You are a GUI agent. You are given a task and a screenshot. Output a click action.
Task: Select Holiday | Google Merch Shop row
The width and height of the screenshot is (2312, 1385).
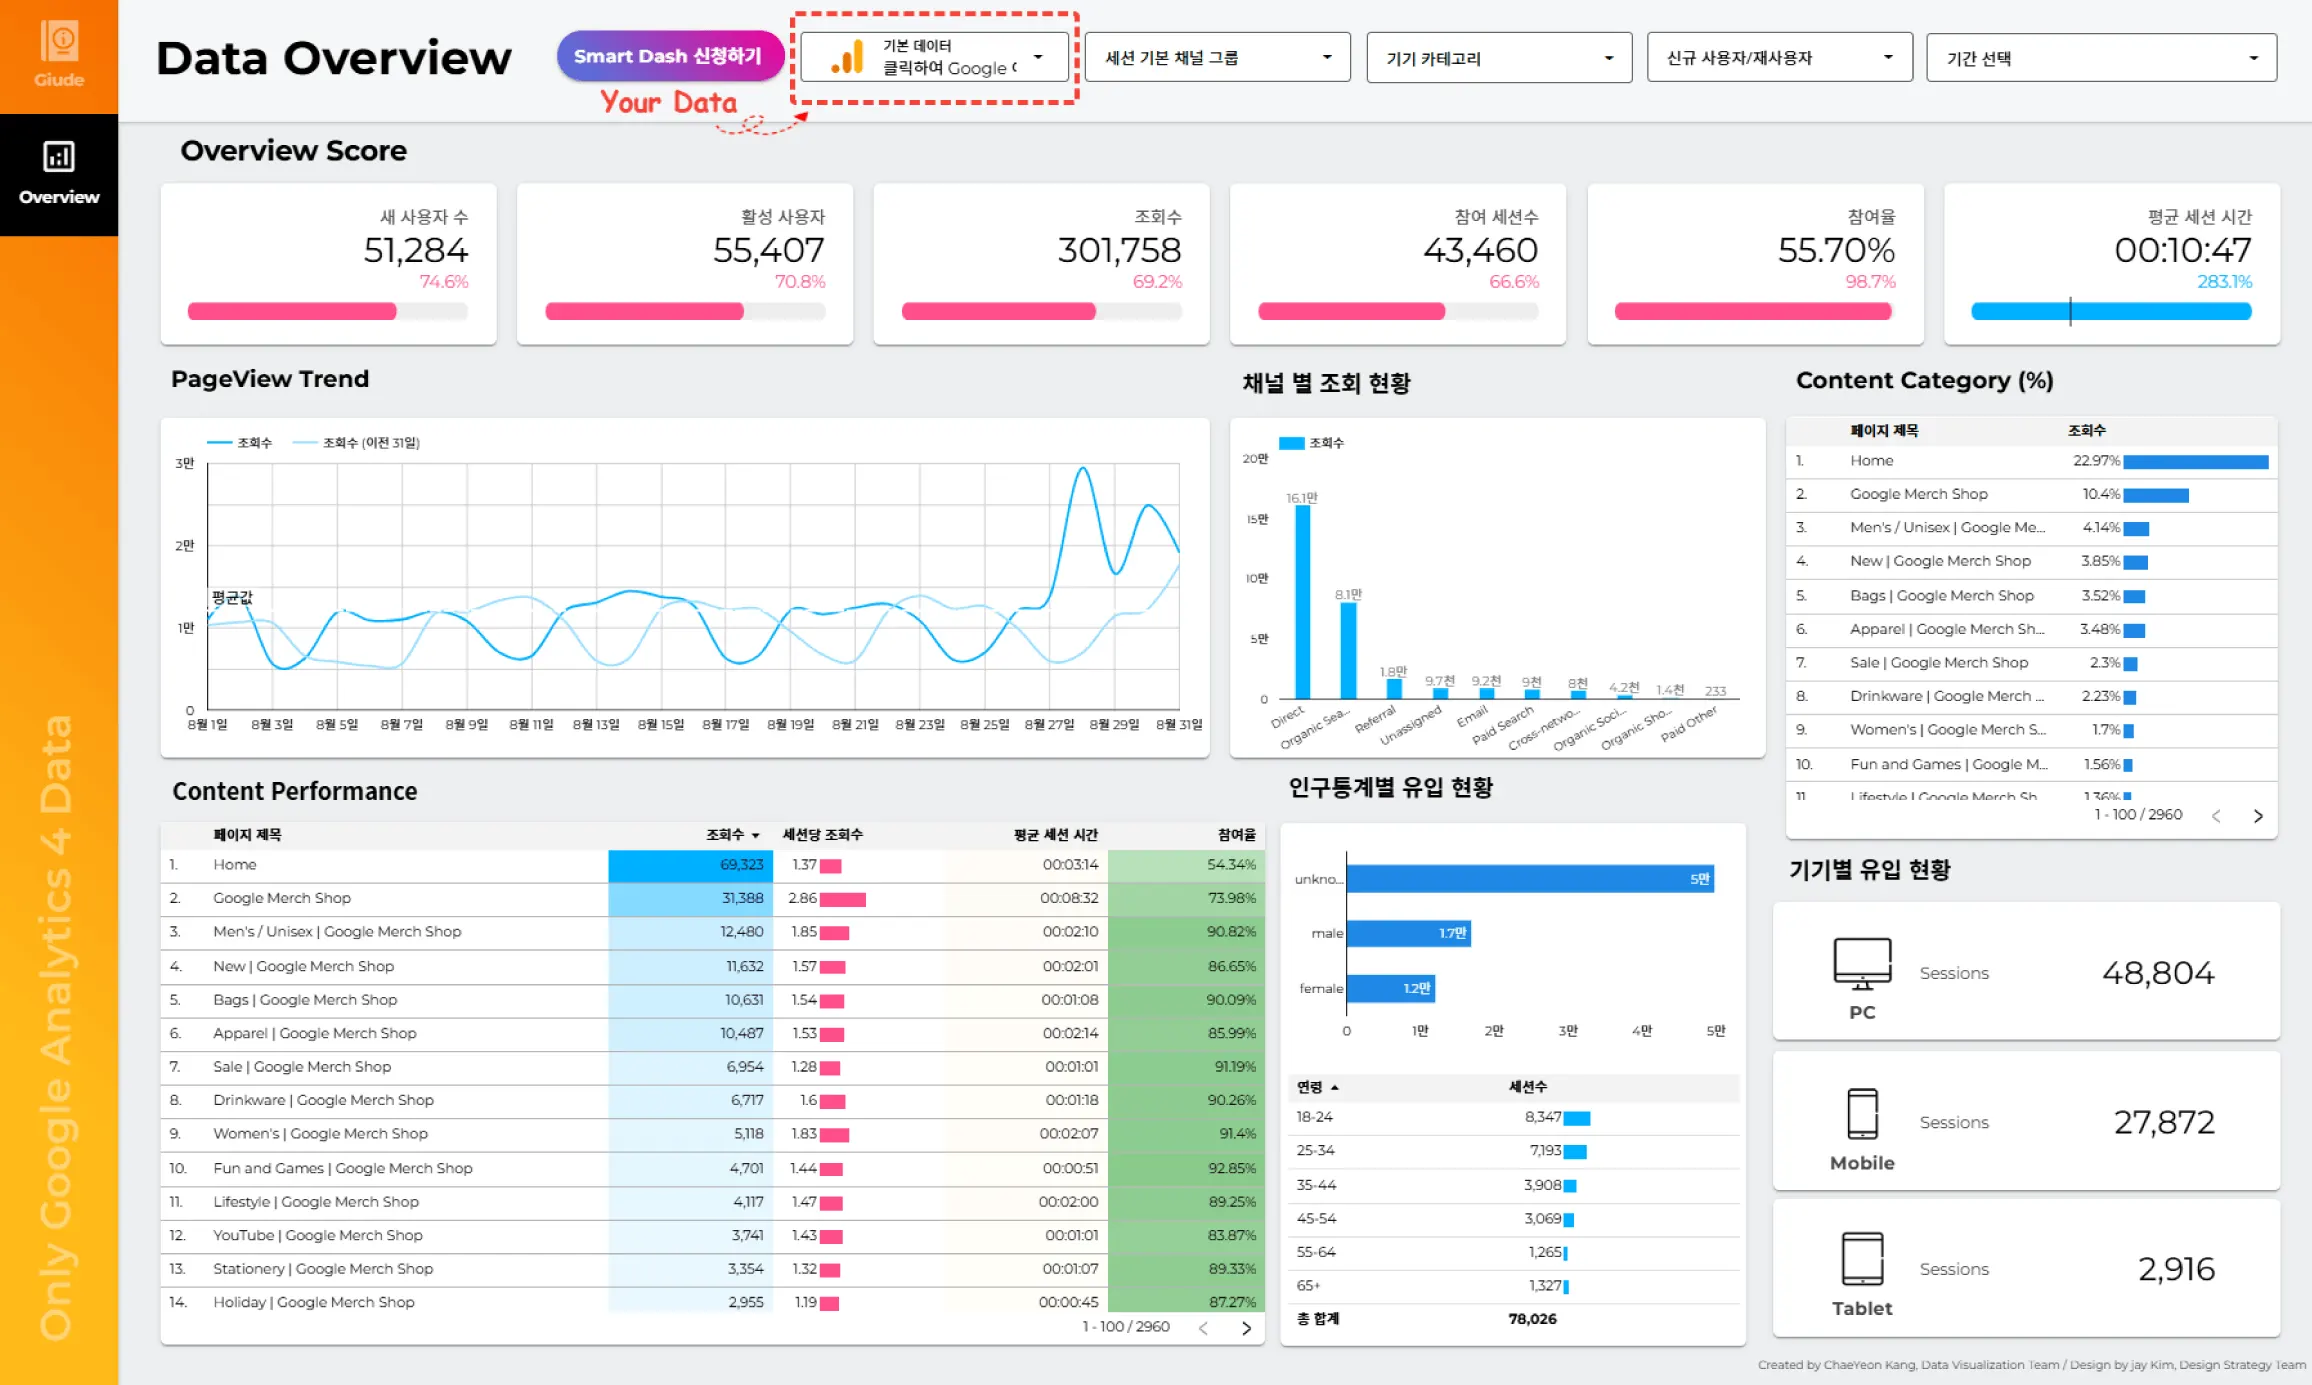712,1302
